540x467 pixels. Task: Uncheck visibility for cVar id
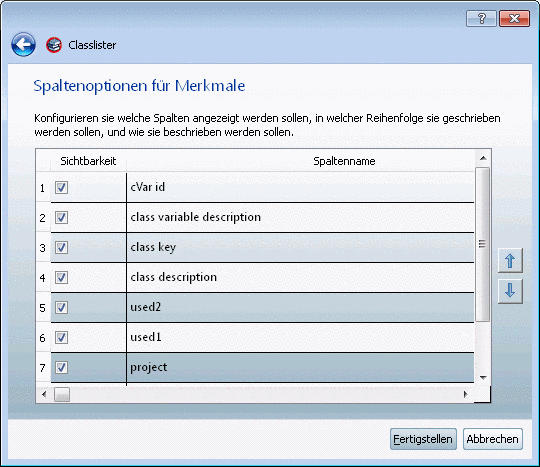pyautogui.click(x=61, y=188)
